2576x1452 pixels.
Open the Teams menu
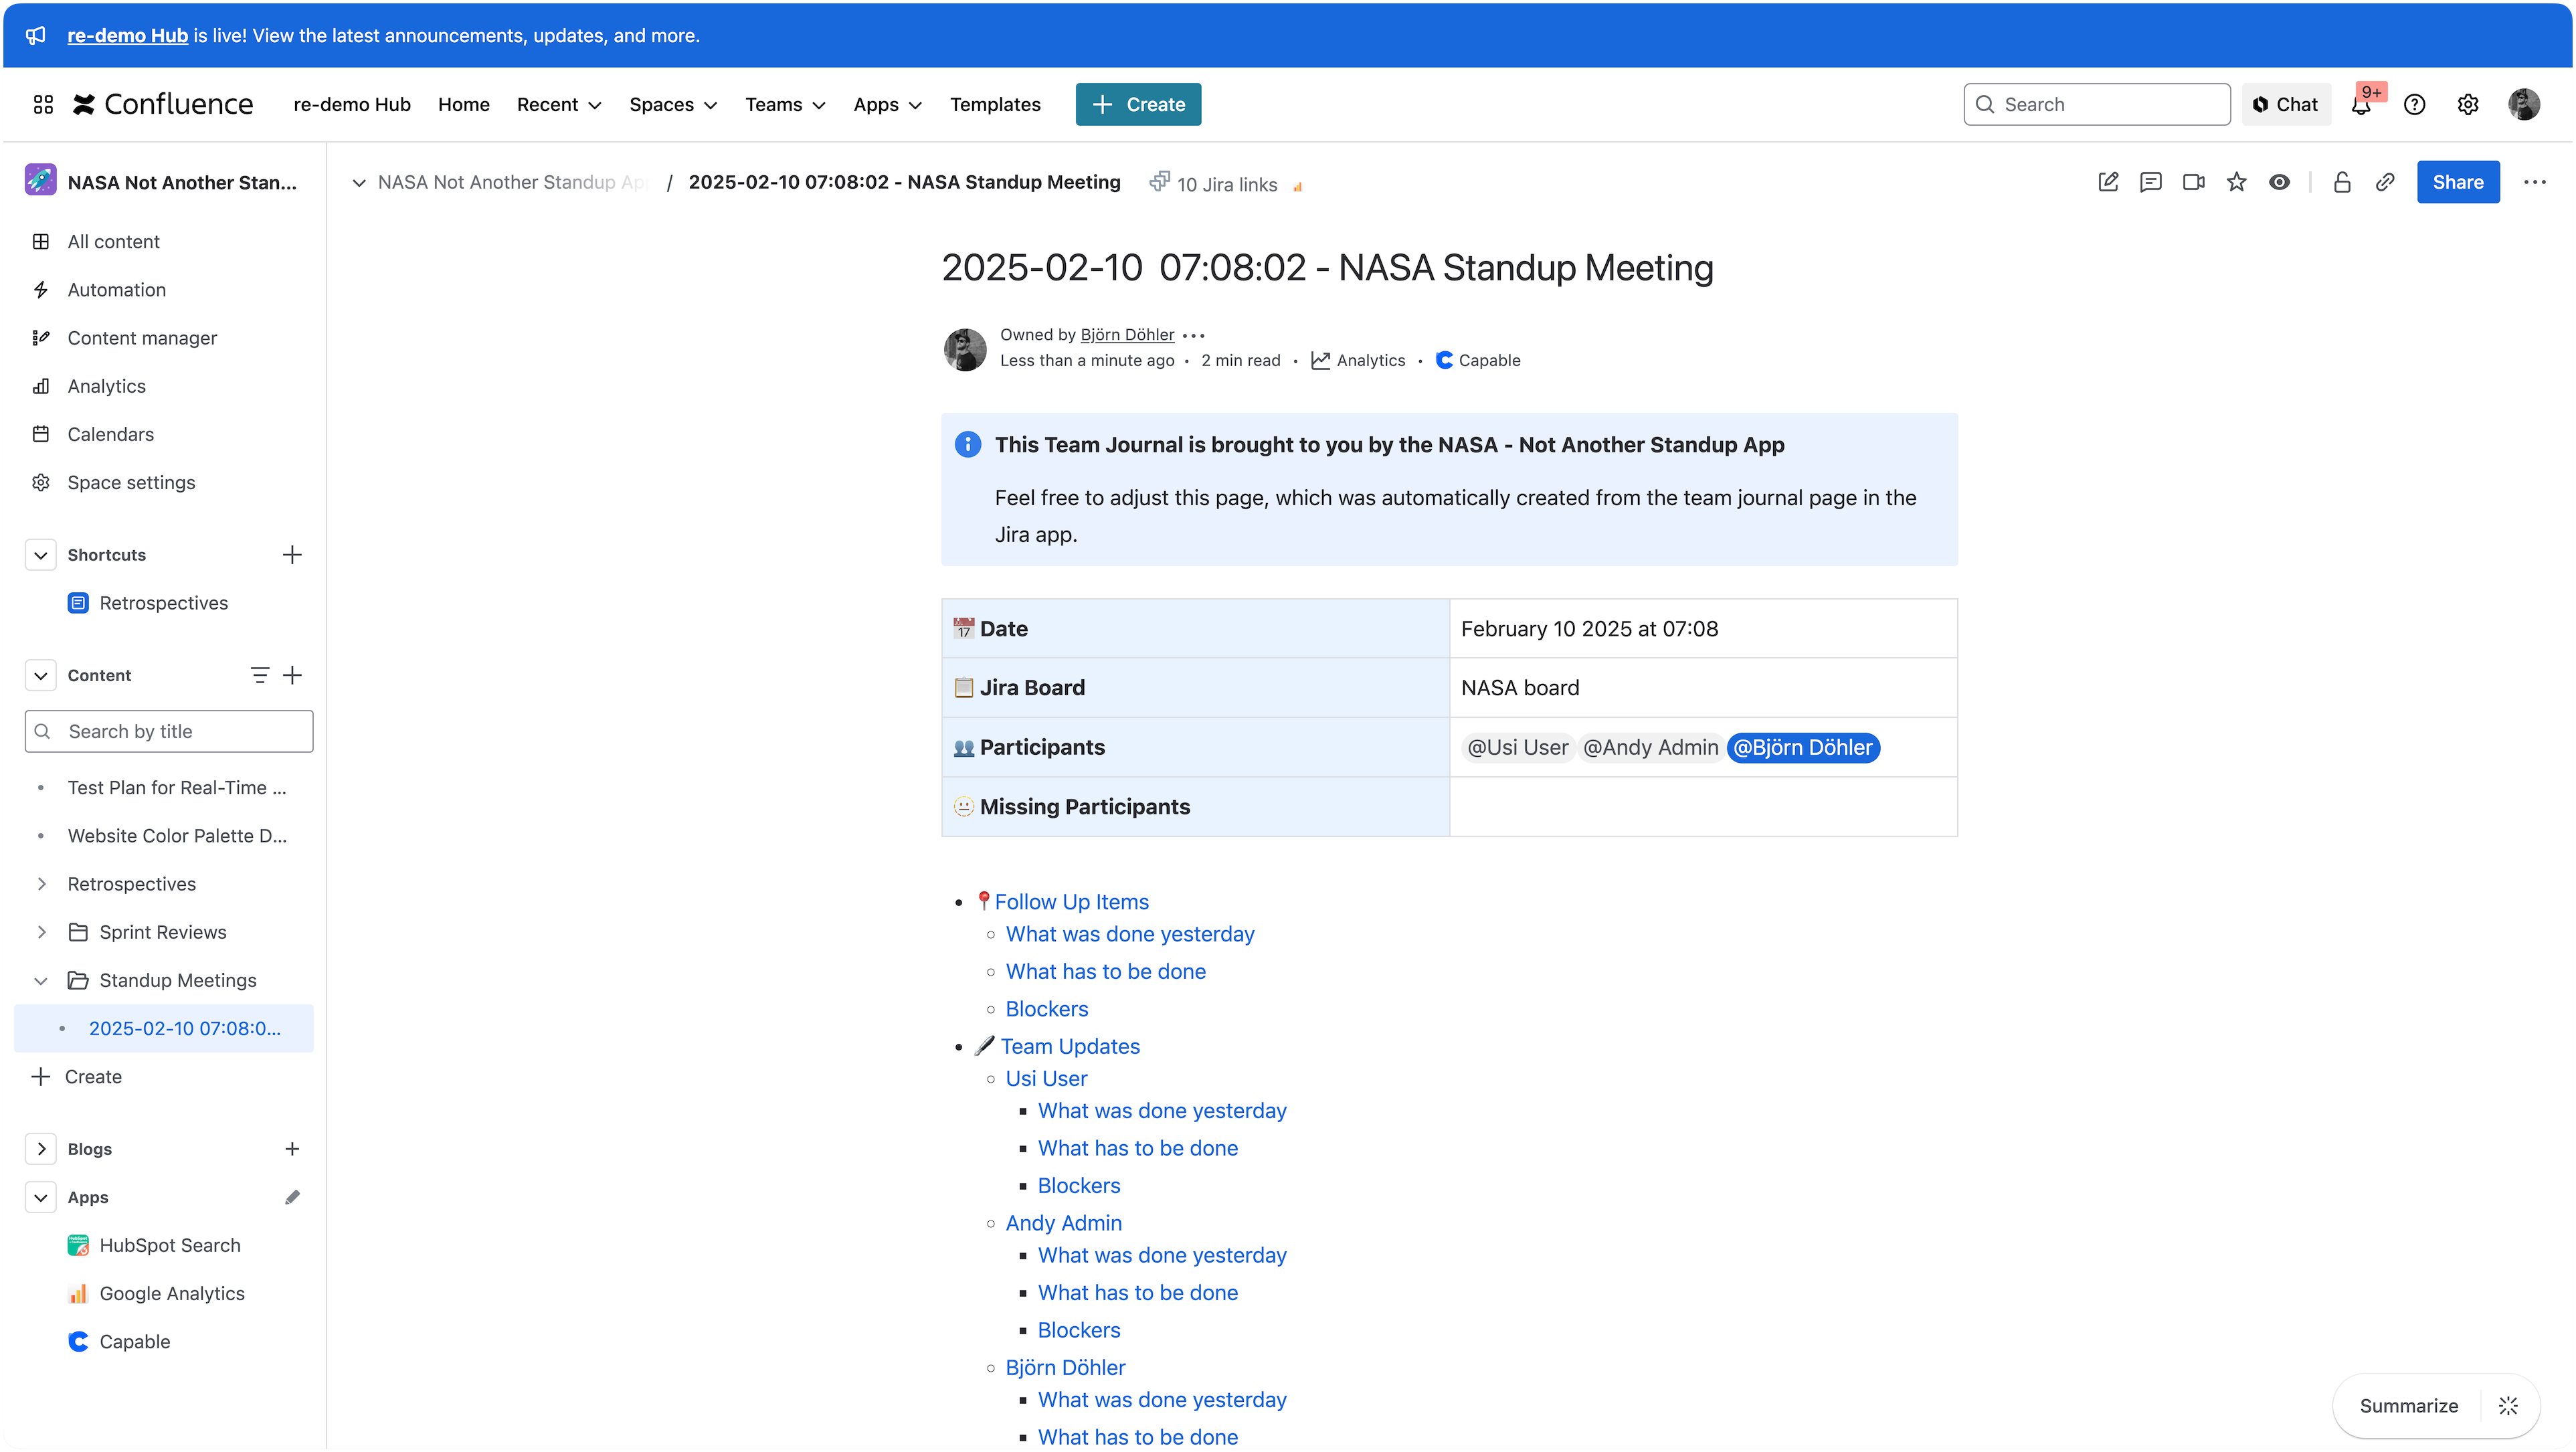pyautogui.click(x=785, y=104)
